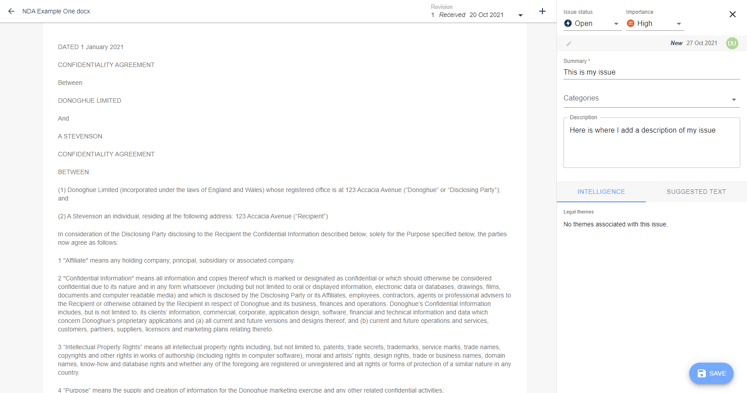Image resolution: width=747 pixels, height=393 pixels.
Task: Click the orange High importance icon
Action: [x=630, y=23]
